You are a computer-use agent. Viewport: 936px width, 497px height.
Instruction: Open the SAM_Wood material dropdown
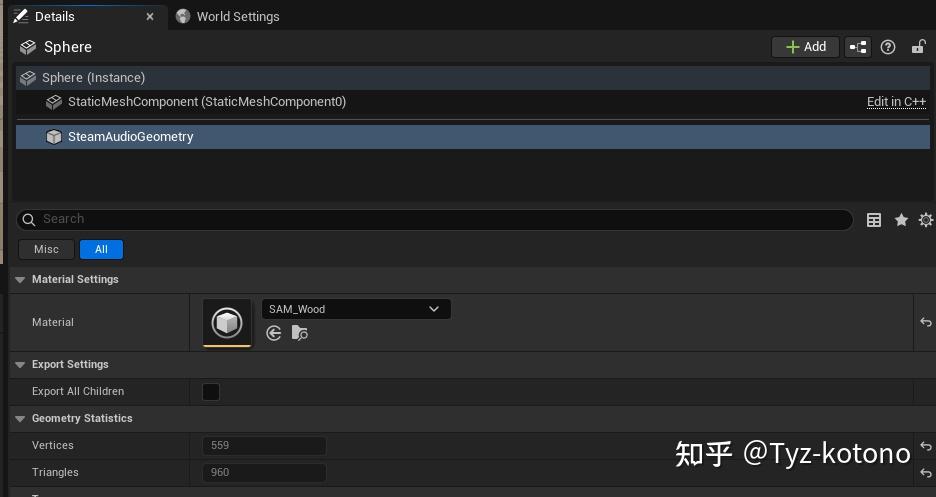(356, 309)
